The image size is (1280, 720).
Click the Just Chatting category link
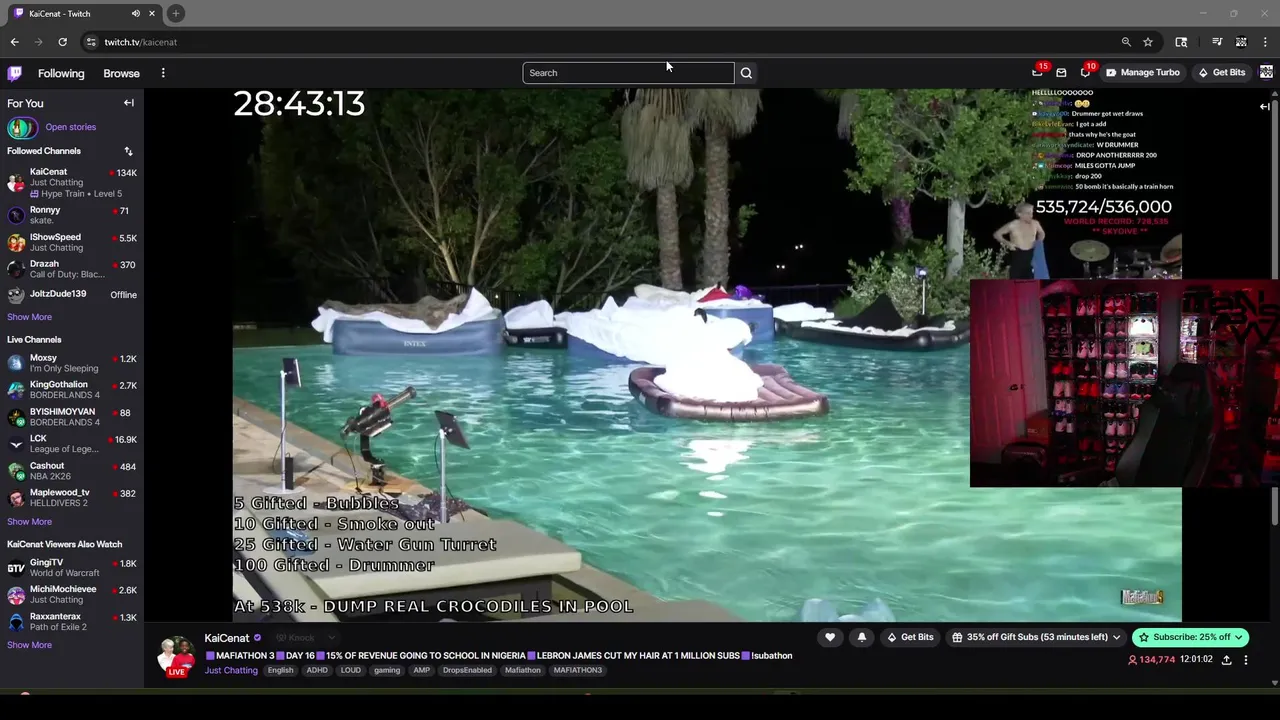pyautogui.click(x=231, y=670)
